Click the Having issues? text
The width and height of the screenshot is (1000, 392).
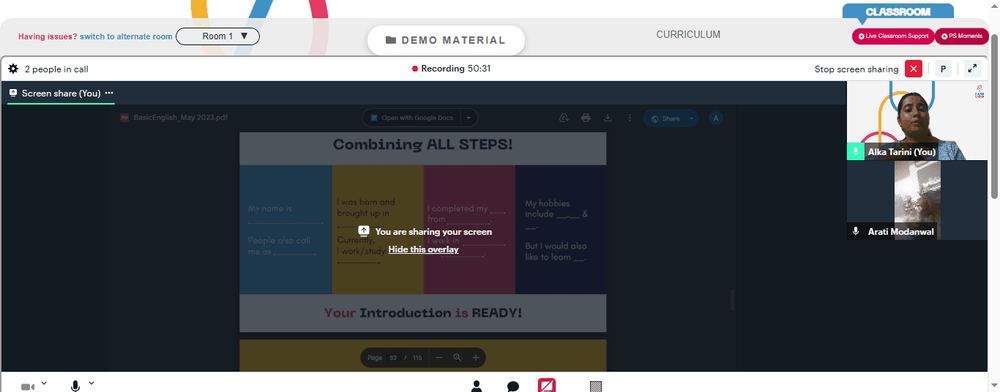click(x=48, y=36)
